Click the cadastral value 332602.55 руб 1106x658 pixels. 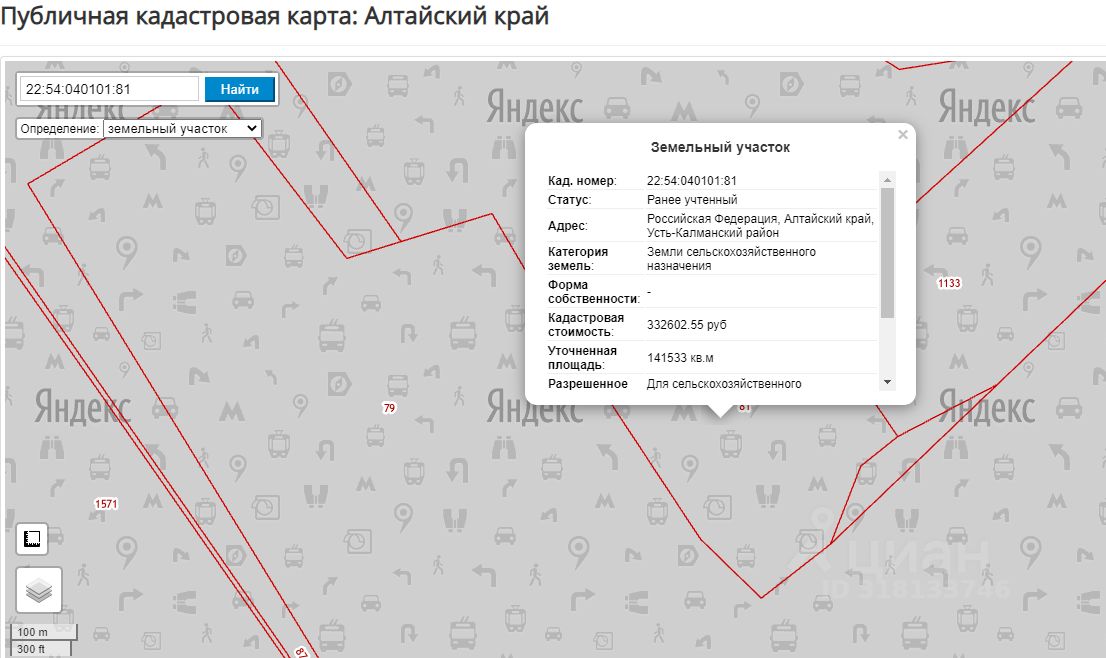[x=686, y=324]
